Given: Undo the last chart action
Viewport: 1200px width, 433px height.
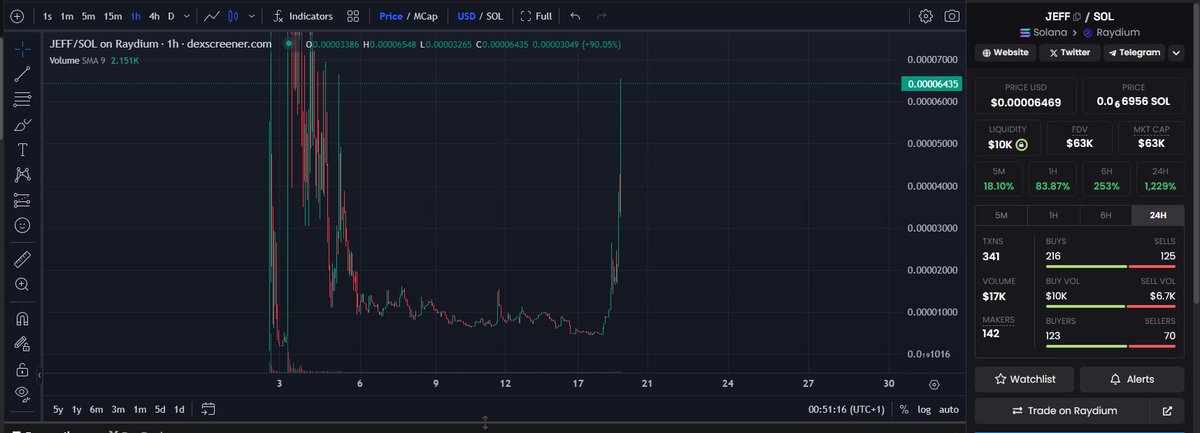Looking at the screenshot, I should click(574, 16).
